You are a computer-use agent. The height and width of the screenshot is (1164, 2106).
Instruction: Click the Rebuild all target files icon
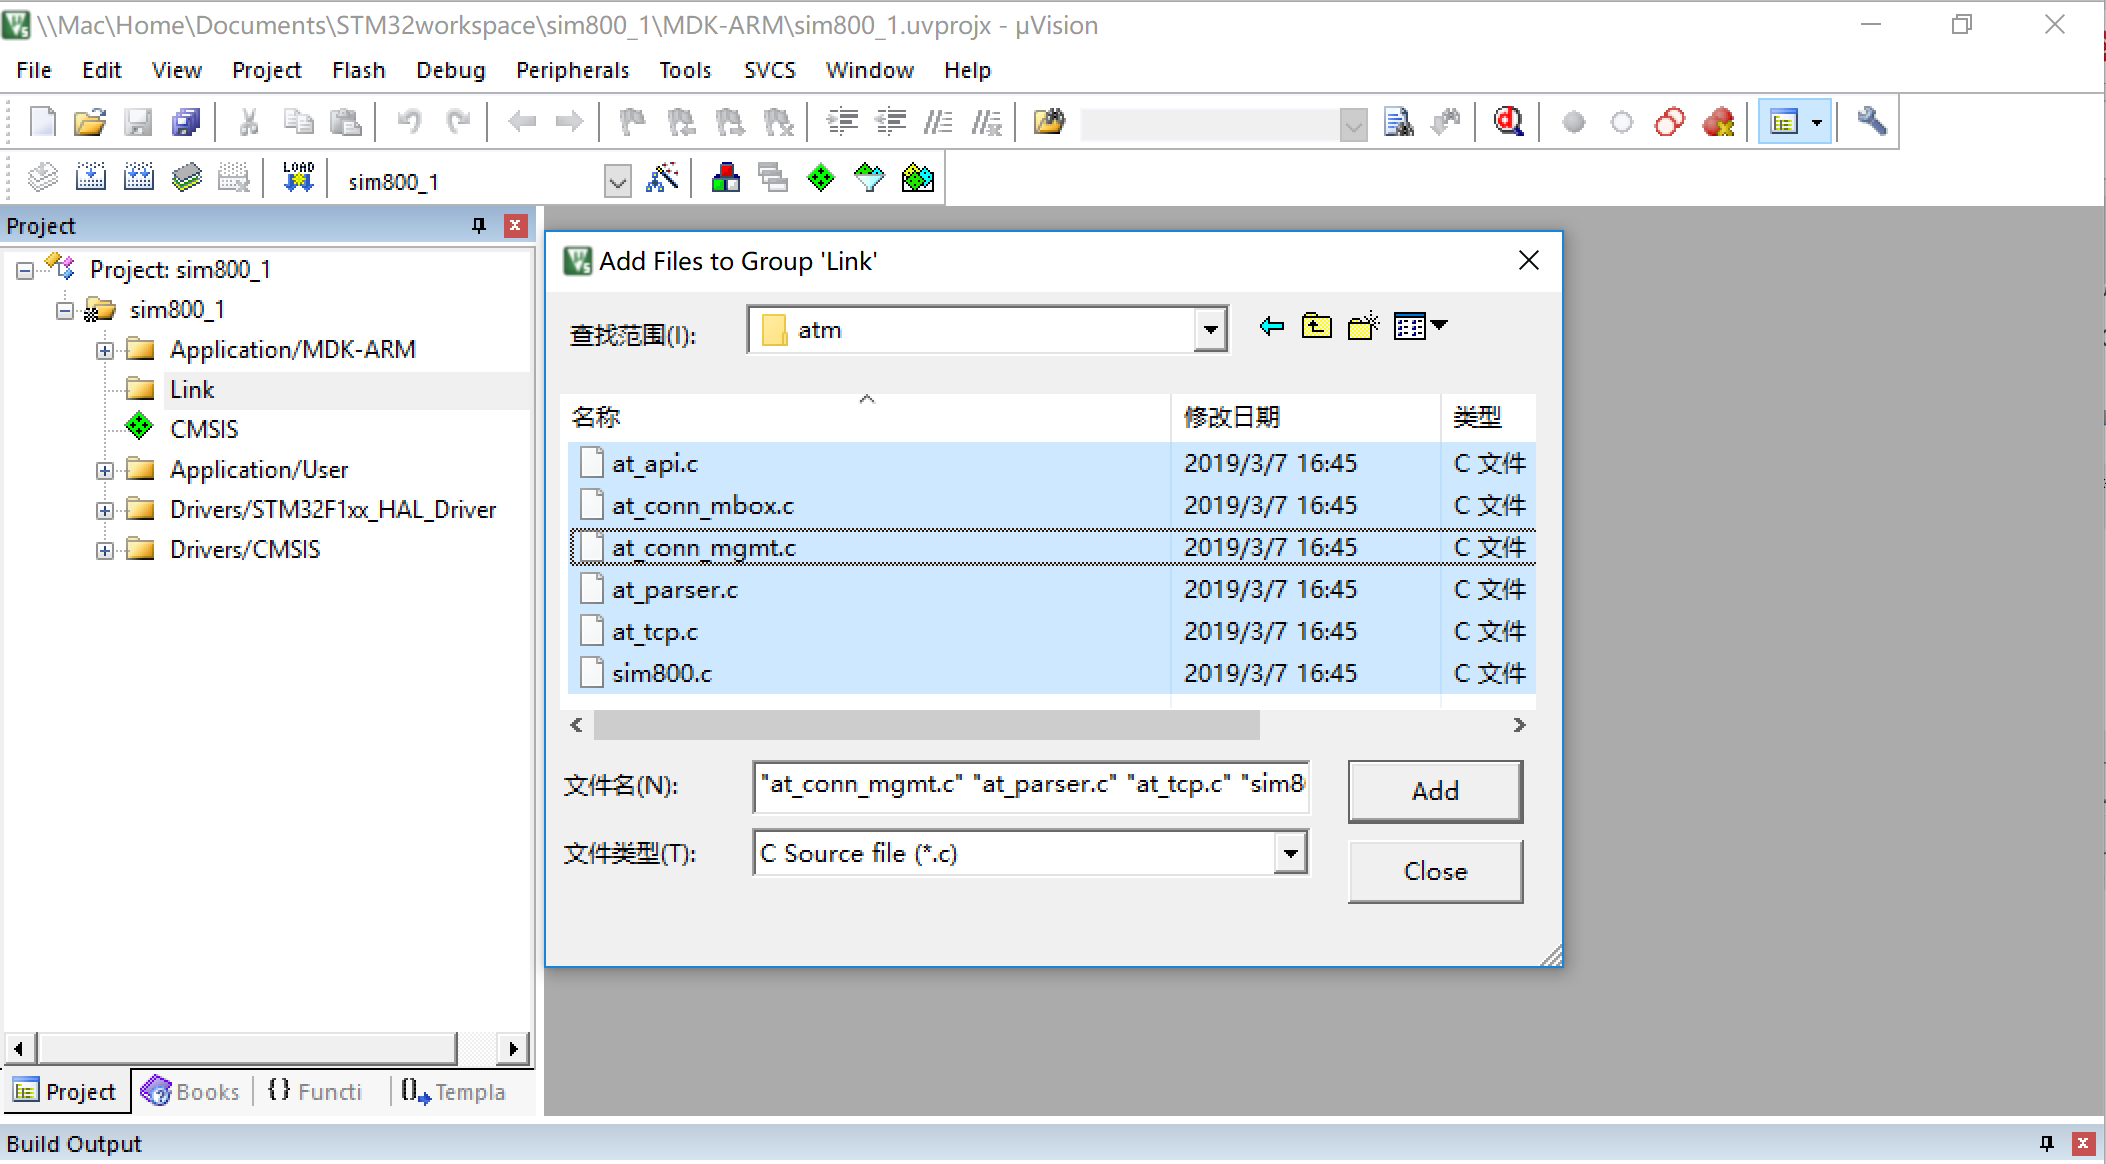pyautogui.click(x=138, y=179)
